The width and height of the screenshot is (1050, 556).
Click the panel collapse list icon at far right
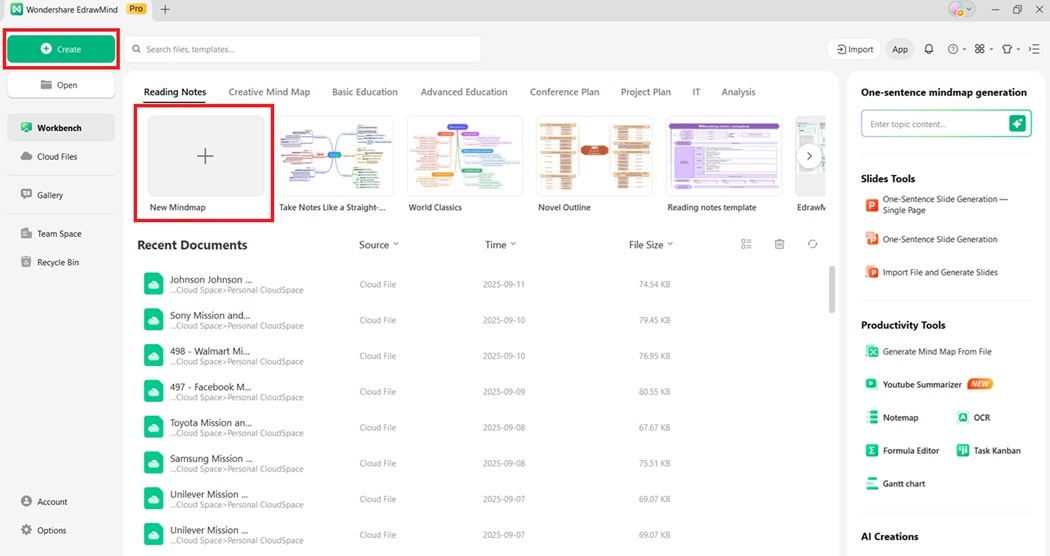[1034, 49]
